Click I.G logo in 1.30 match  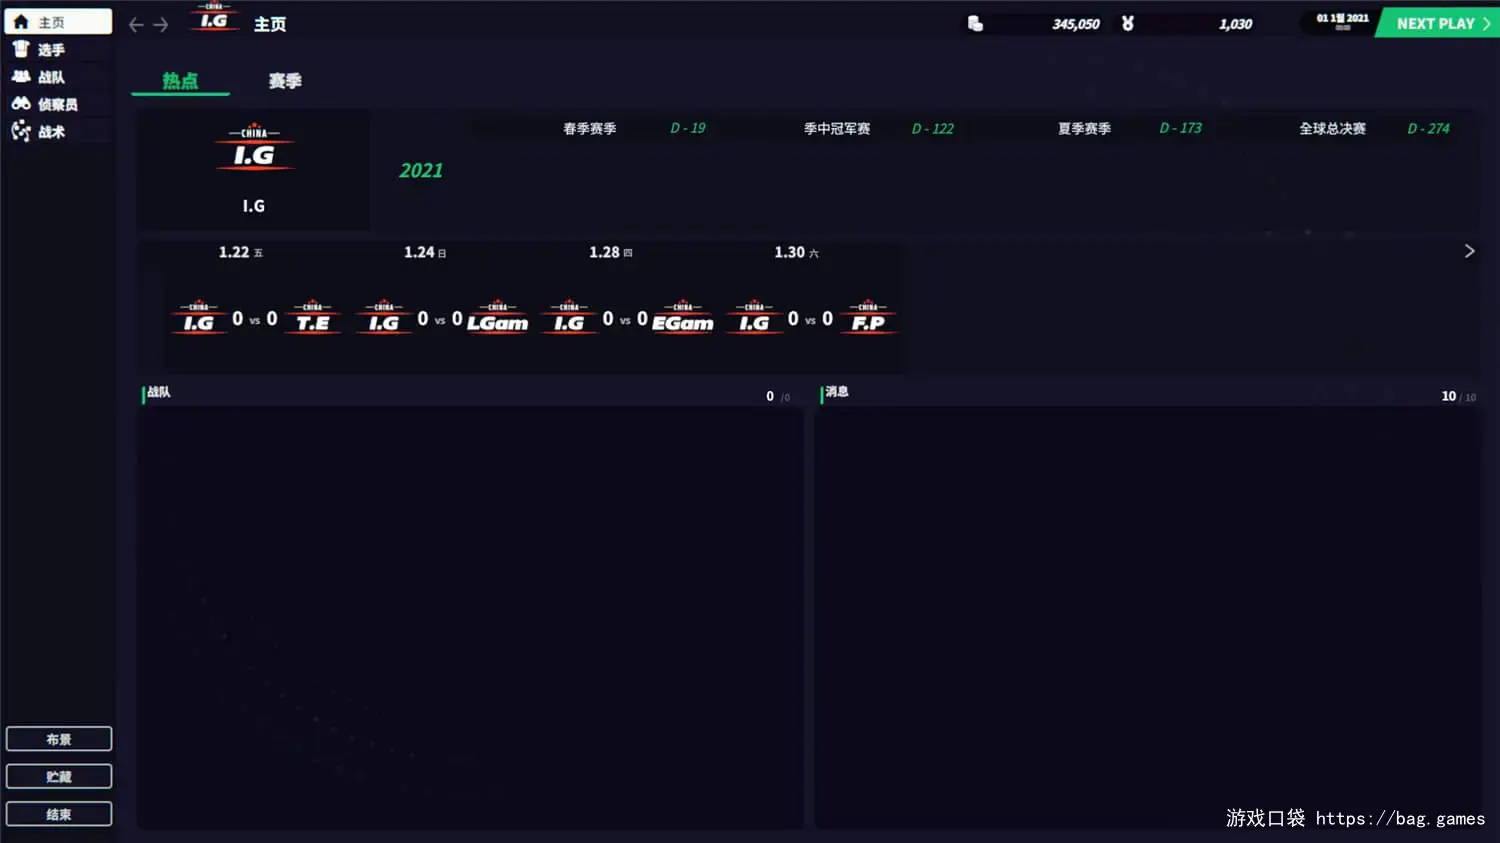click(x=754, y=318)
